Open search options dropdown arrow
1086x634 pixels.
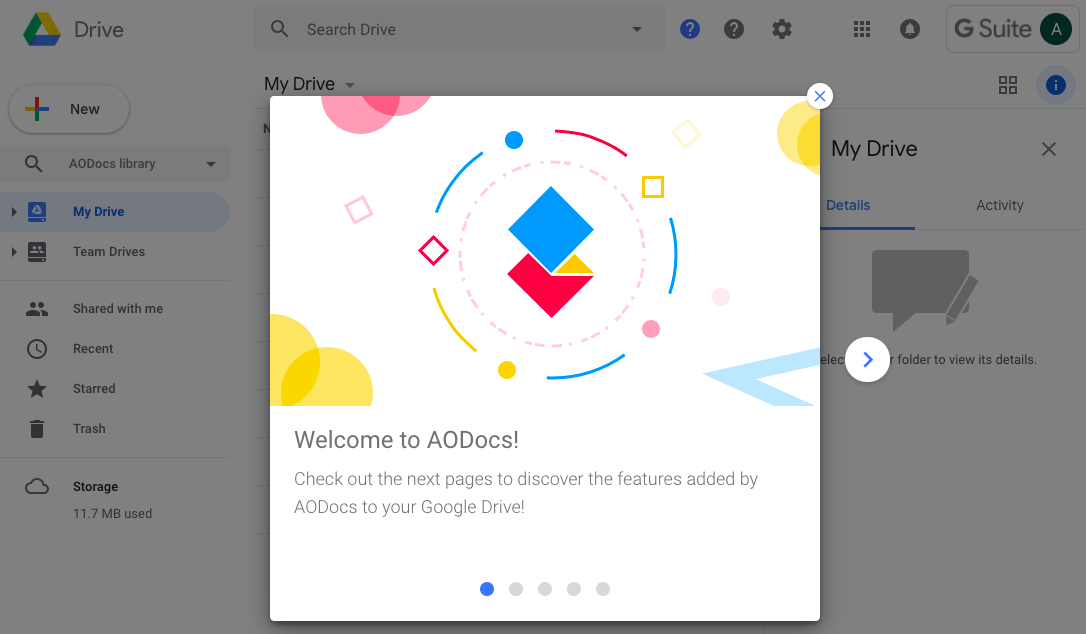coord(637,29)
